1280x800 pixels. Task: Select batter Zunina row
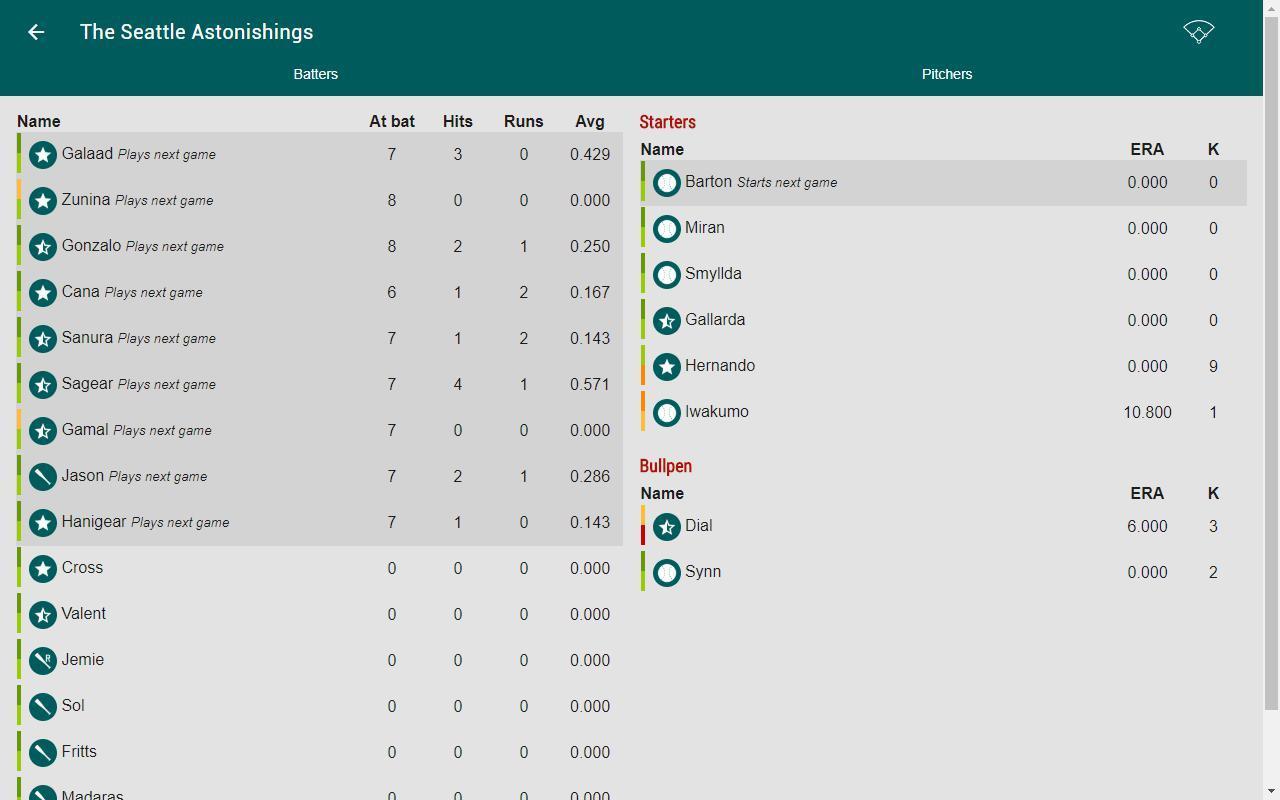[x=319, y=201]
